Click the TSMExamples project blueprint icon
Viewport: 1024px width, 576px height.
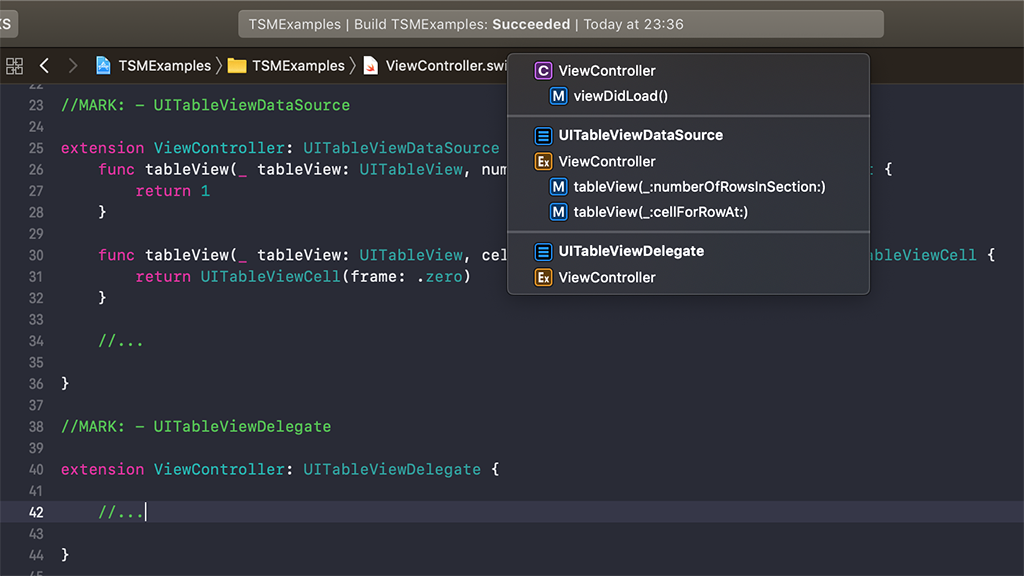(x=103, y=66)
